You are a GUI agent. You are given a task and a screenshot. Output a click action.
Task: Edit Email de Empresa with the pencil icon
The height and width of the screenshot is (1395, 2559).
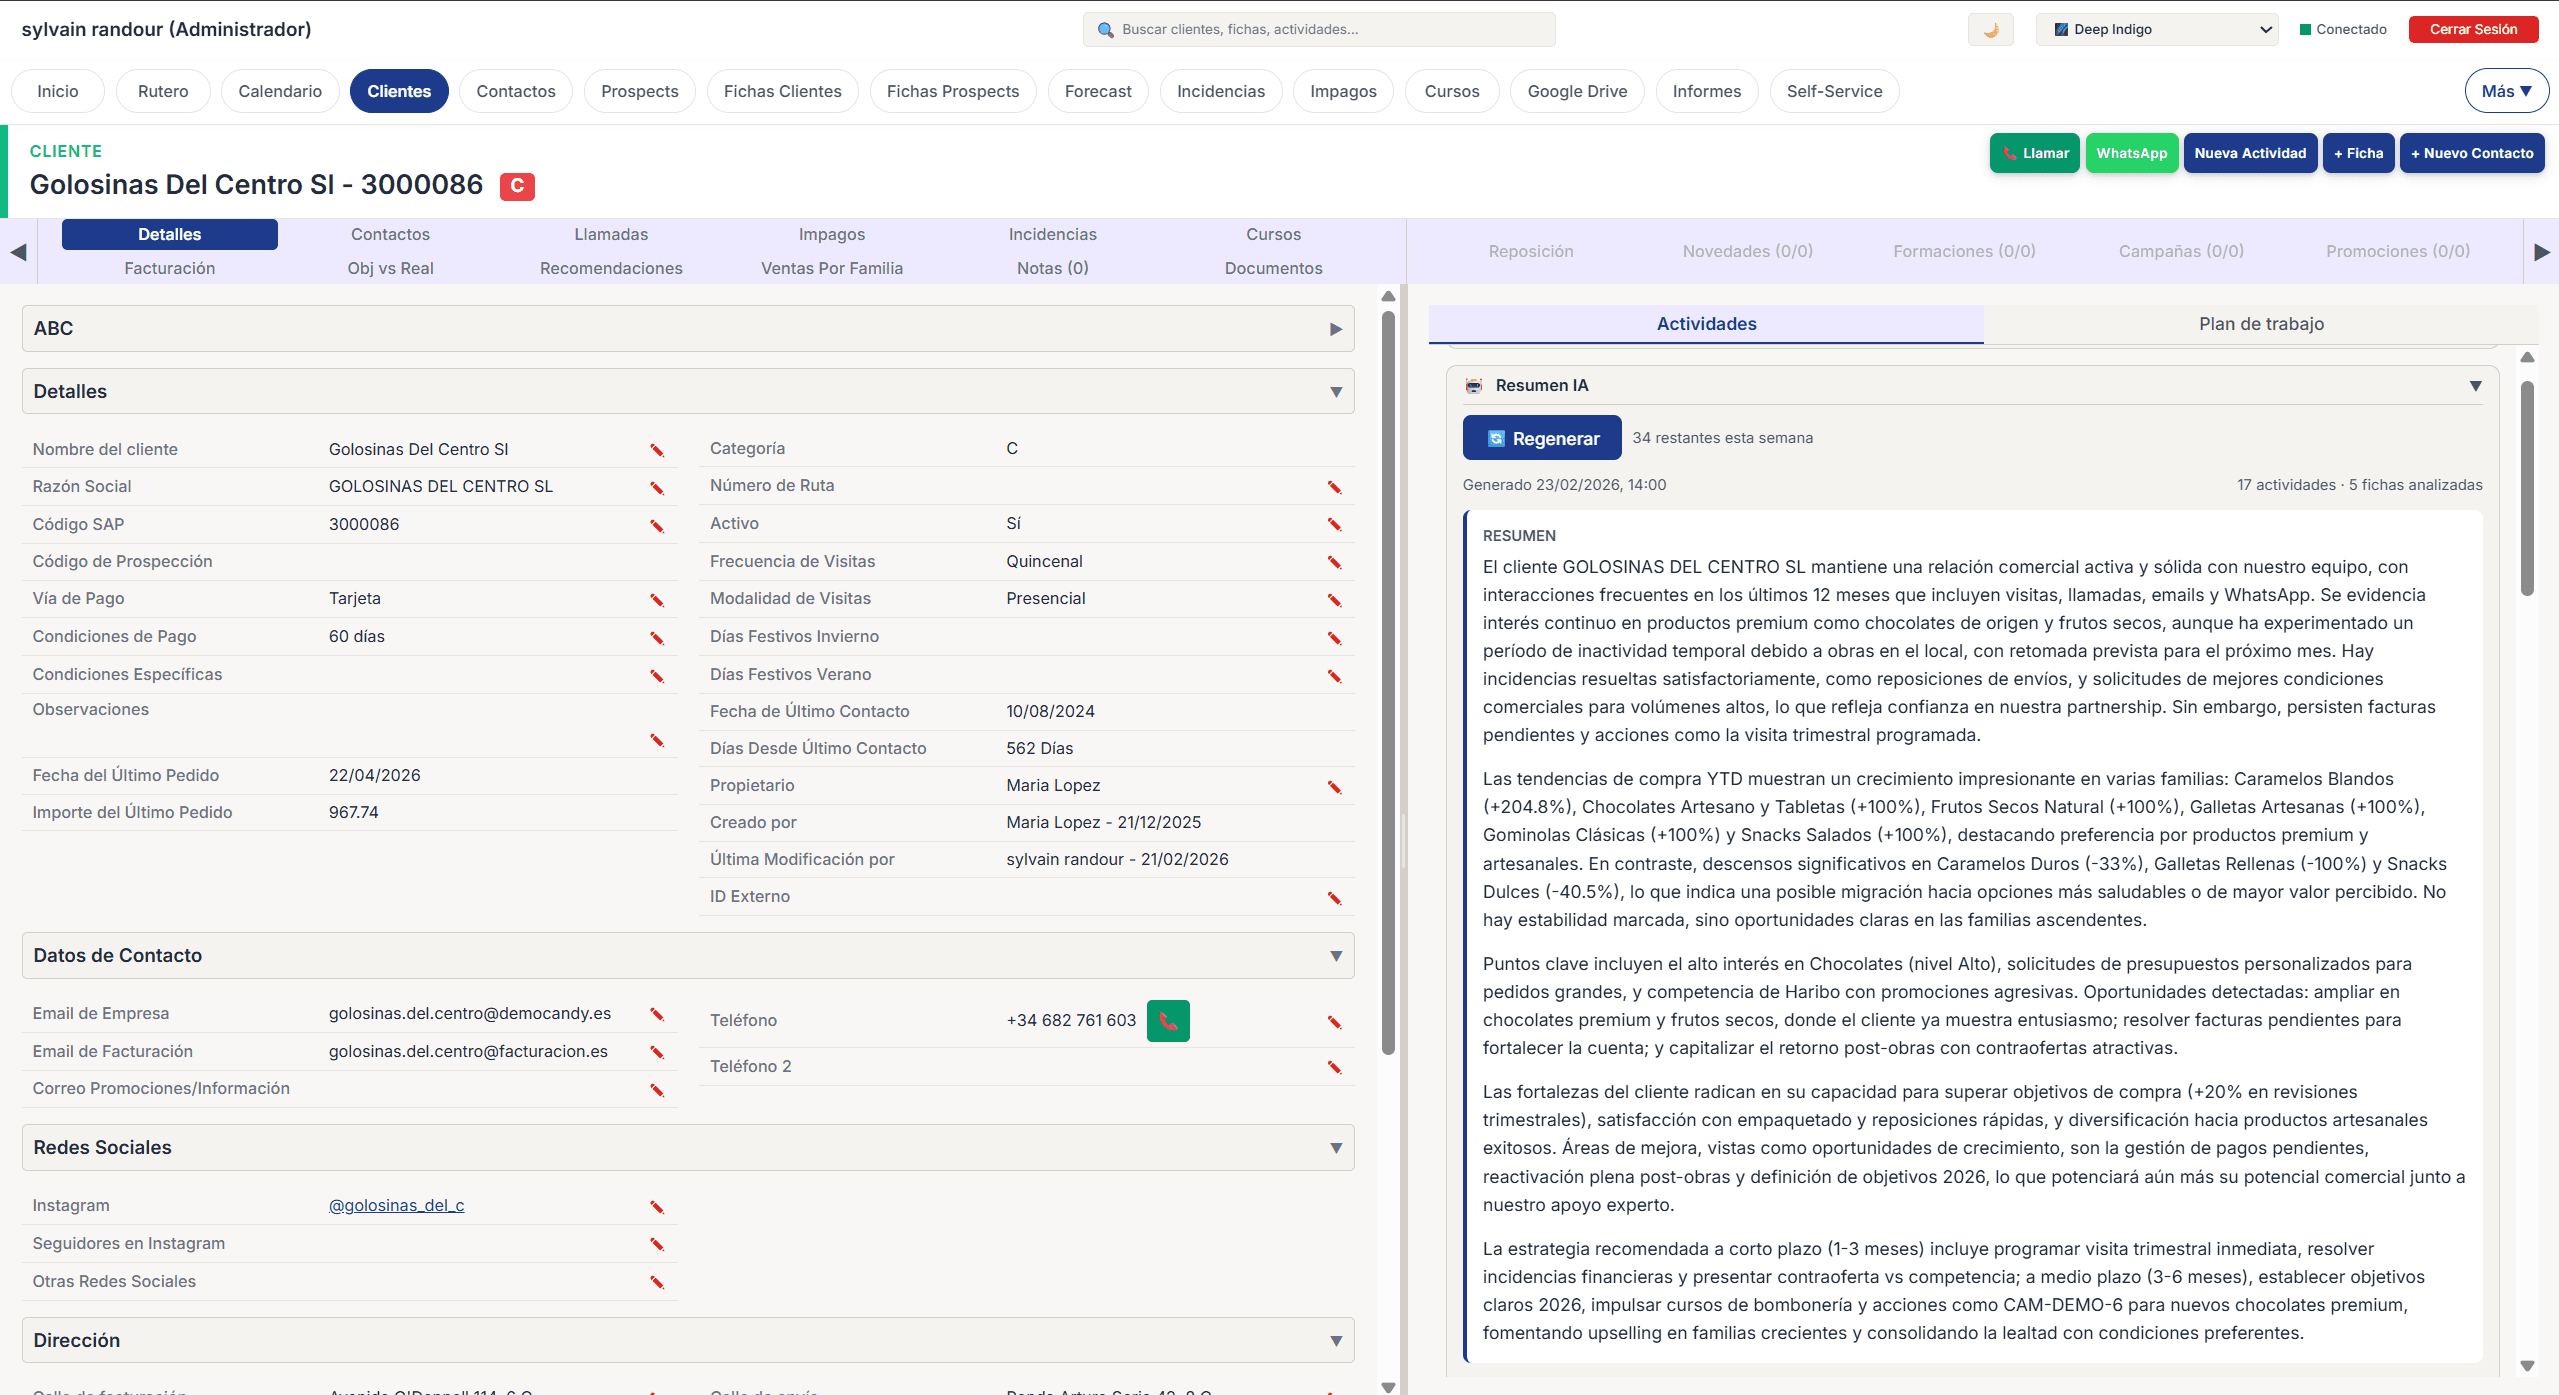click(x=657, y=1014)
